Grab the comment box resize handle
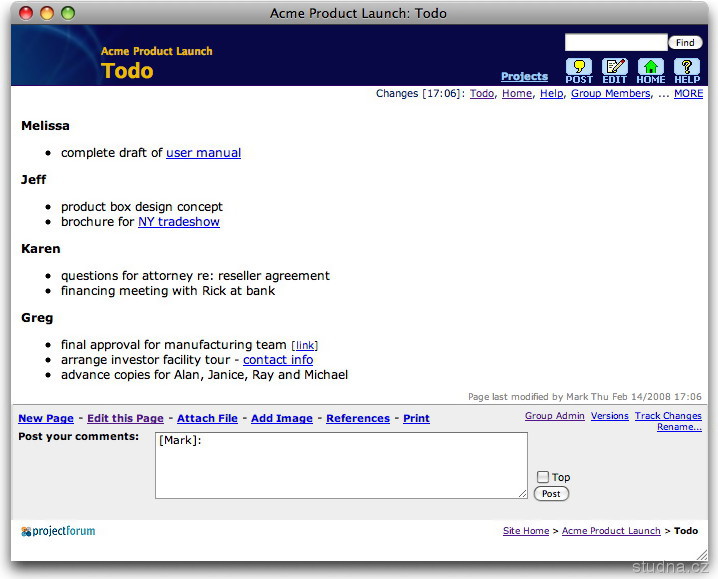The height and width of the screenshot is (579, 718). [x=523, y=494]
